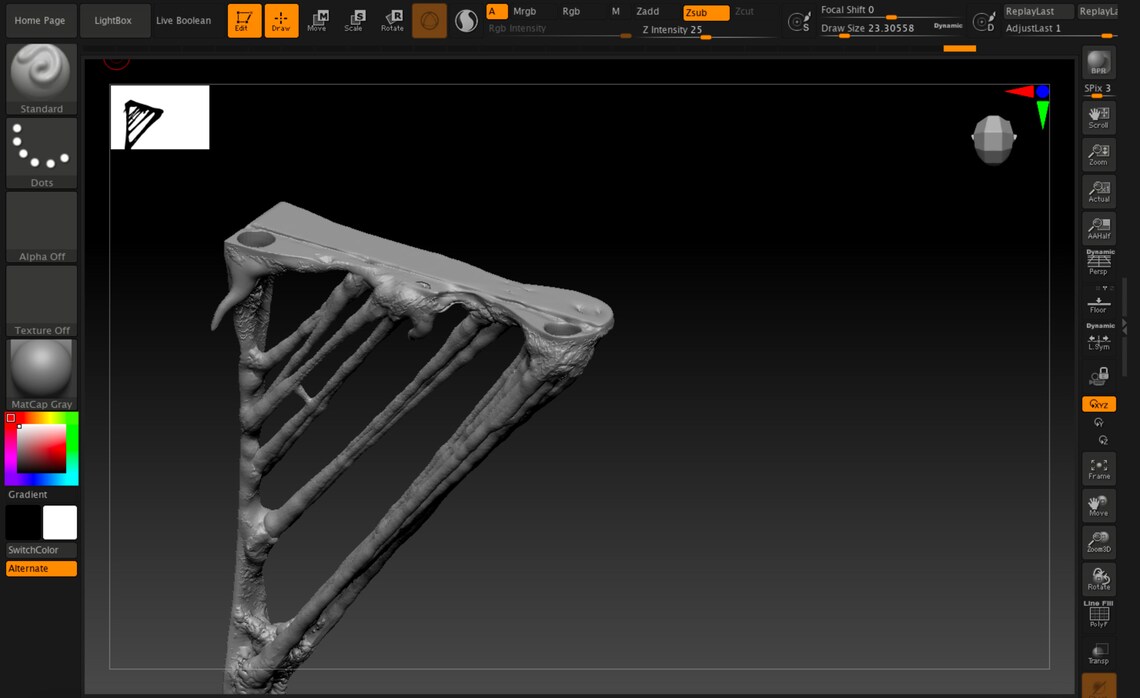This screenshot has width=1140, height=698.
Task: Enable Zadd sculpt mode
Action: tap(648, 12)
